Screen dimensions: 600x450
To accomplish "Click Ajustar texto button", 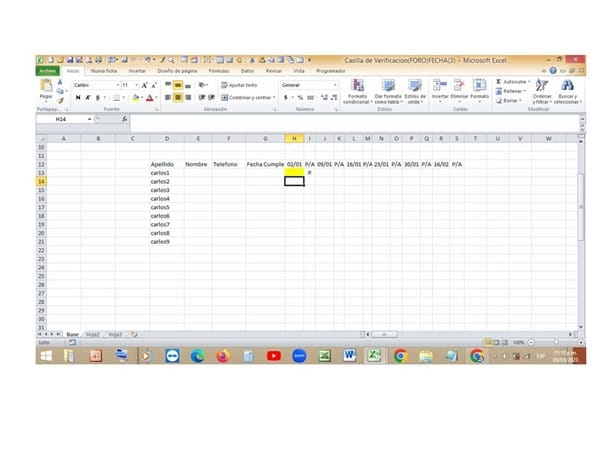I will 240,85.
